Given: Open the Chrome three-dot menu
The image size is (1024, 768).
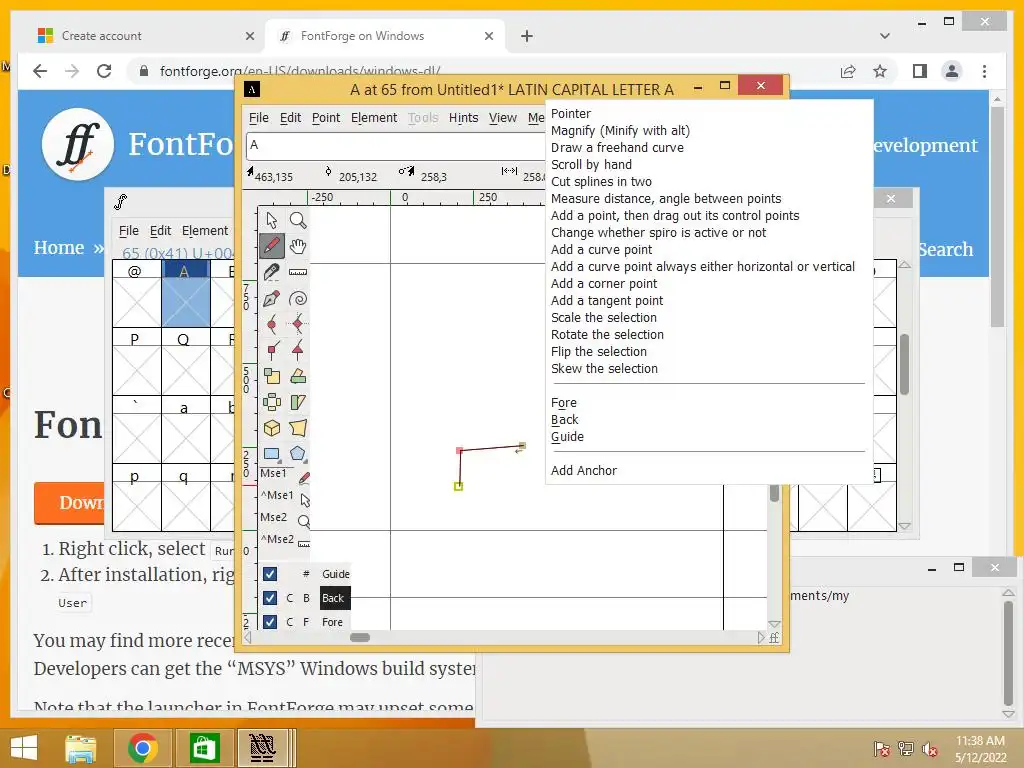Looking at the screenshot, I should point(984,71).
